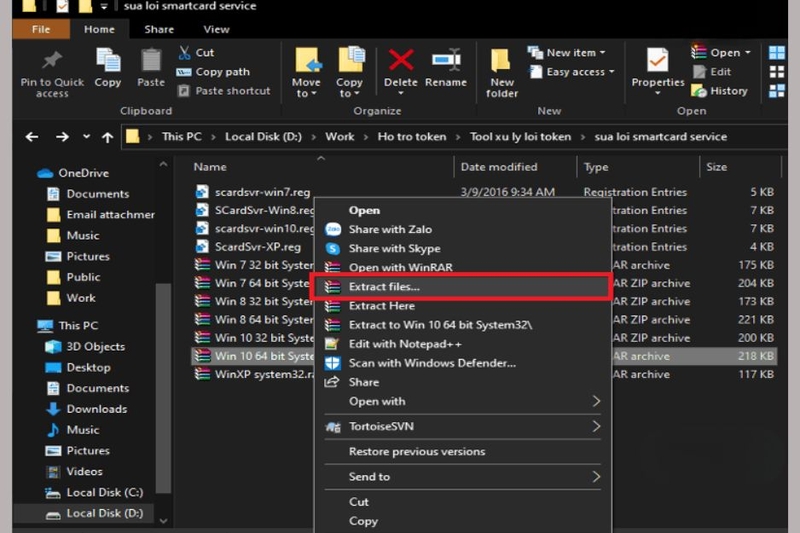Sort by the Type column header
This screenshot has width=800, height=533.
(596, 167)
